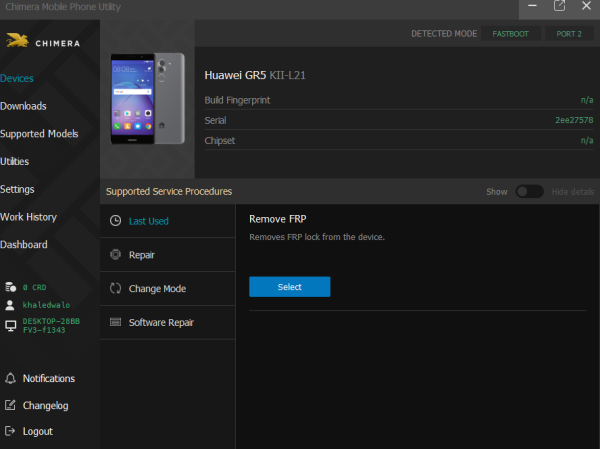Click the Repair chip icon
The image size is (600, 449).
[115, 254]
